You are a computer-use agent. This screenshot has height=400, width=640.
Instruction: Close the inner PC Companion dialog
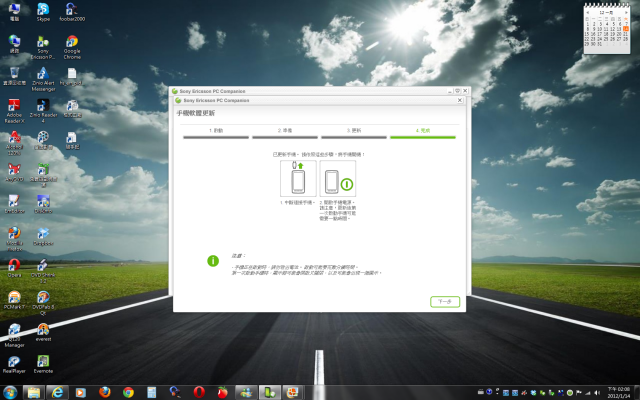pyautogui.click(x=460, y=100)
